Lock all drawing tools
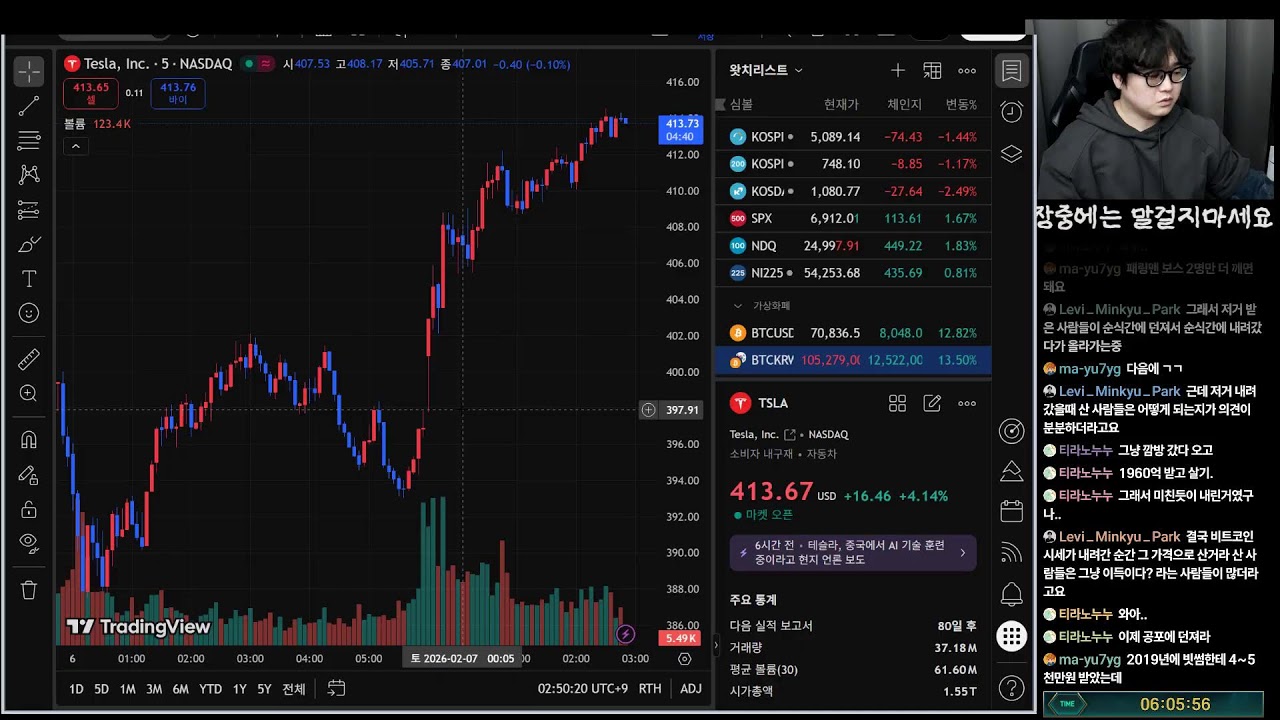This screenshot has width=1280, height=720. coord(29,509)
